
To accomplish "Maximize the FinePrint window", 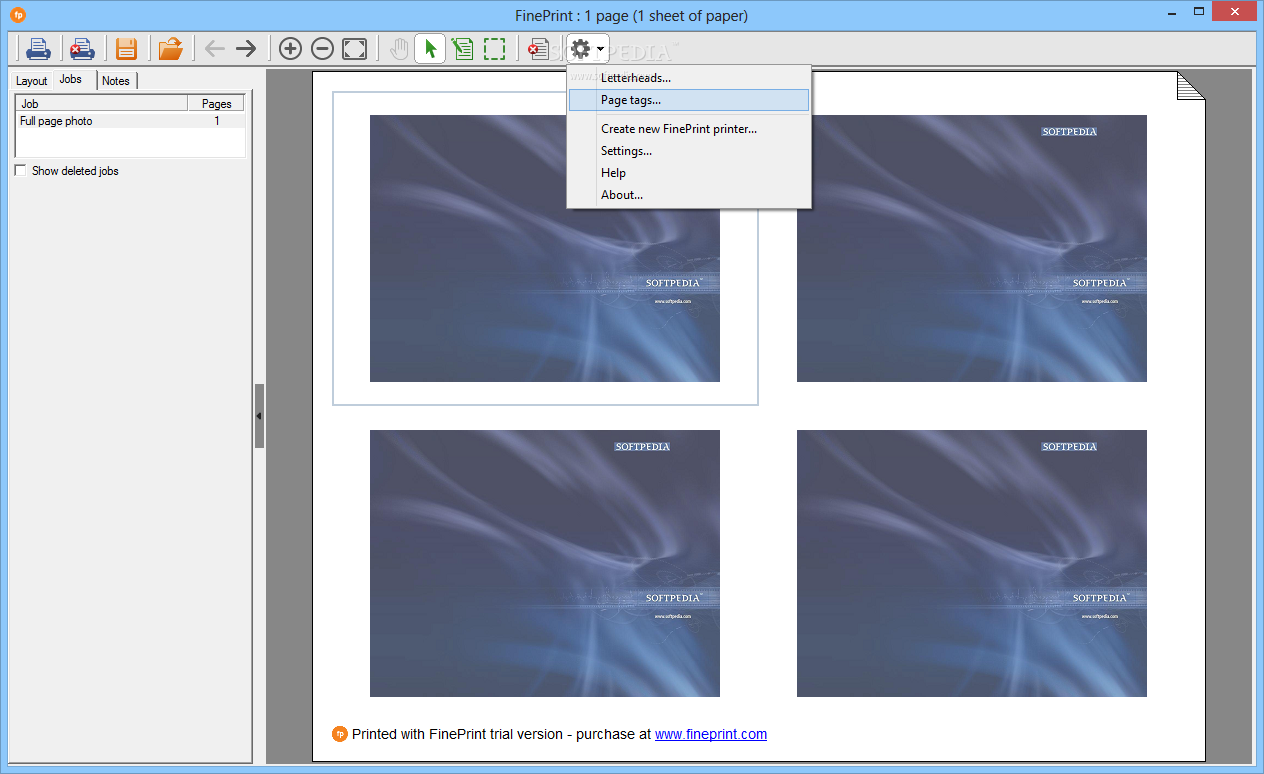I will [1198, 11].
